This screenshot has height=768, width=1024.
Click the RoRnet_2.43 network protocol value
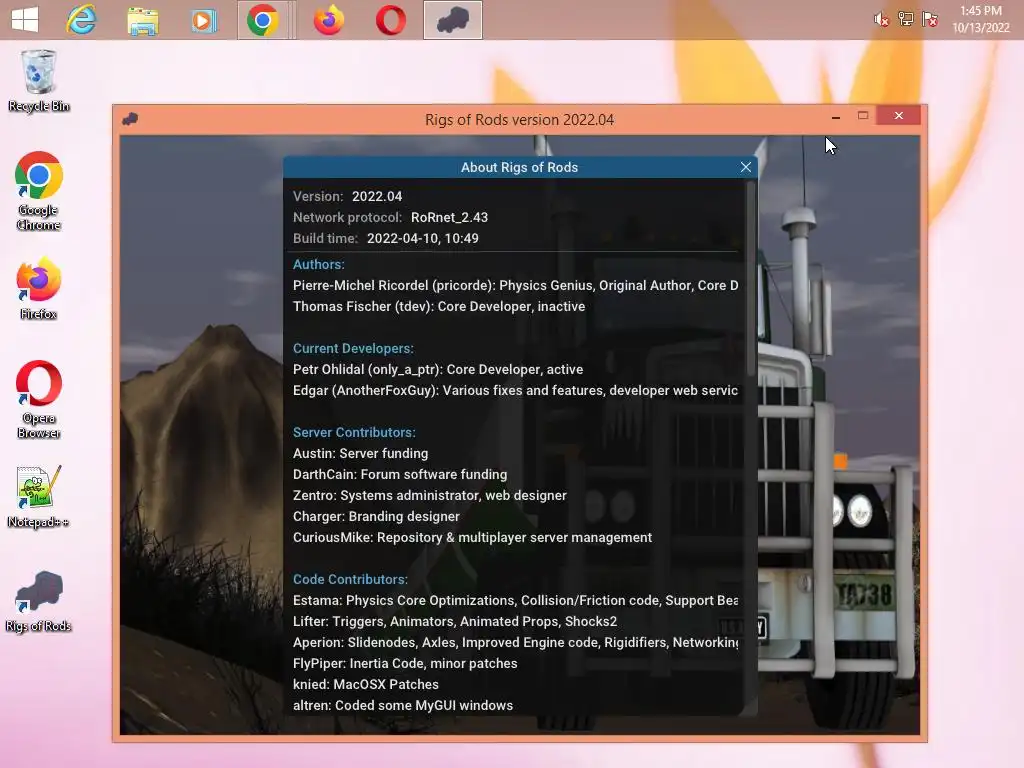click(449, 217)
